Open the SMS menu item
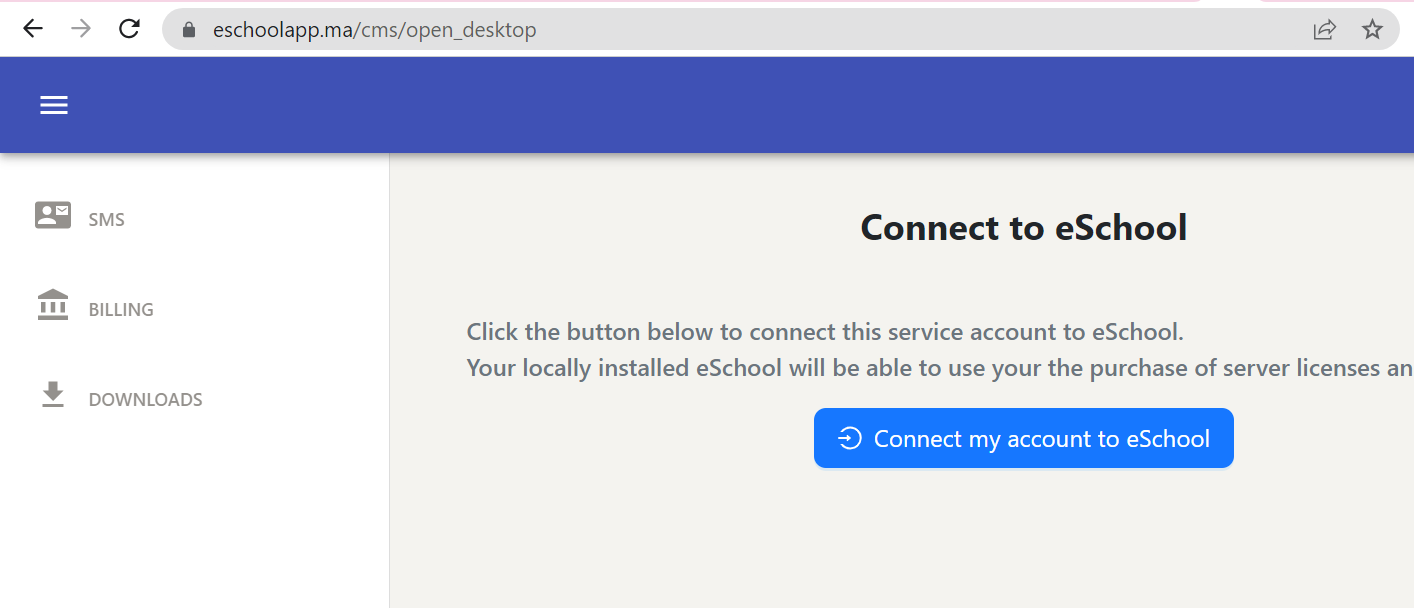Screen dimensions: 1414x608 pyautogui.click(x=106, y=220)
